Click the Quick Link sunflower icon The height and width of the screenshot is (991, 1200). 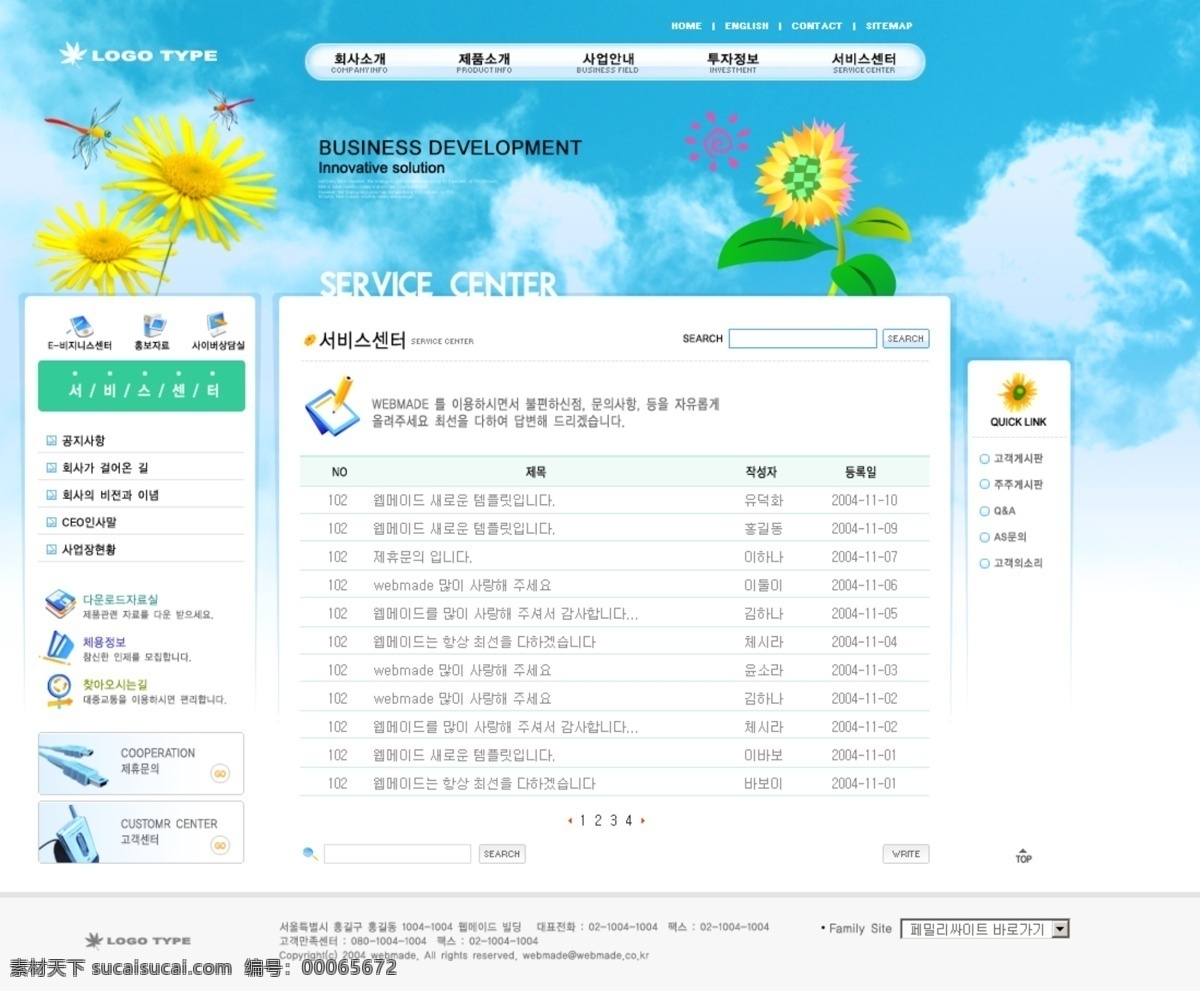(1018, 392)
